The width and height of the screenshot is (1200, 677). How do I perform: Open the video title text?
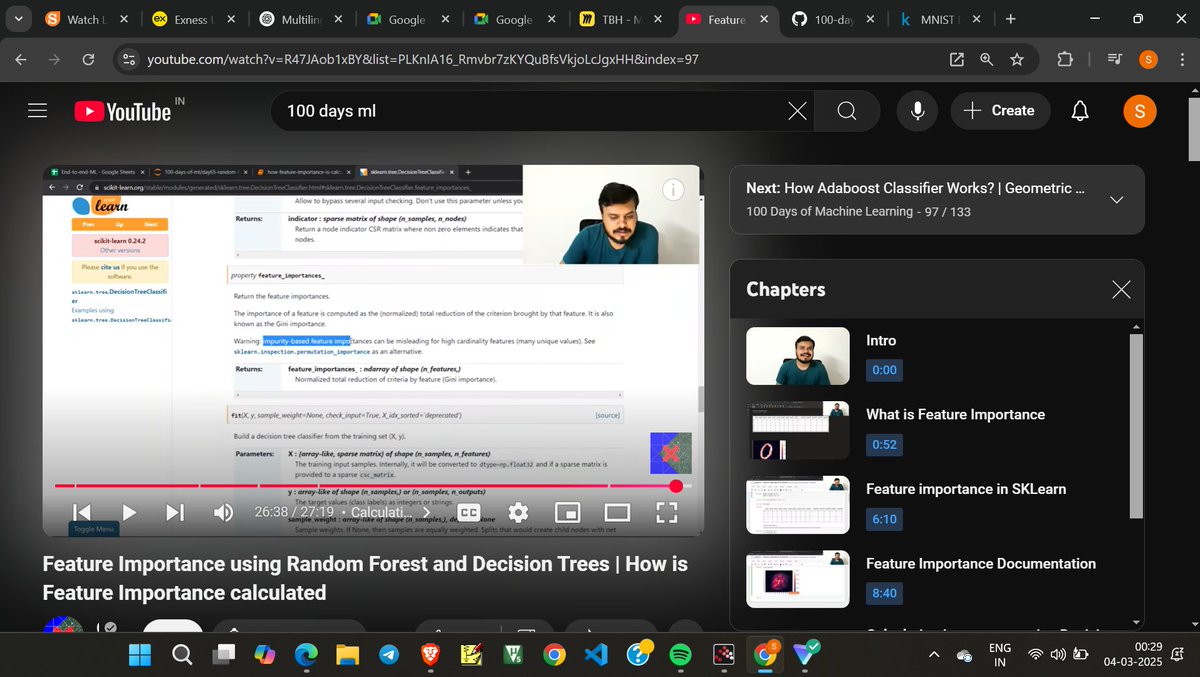coord(365,578)
